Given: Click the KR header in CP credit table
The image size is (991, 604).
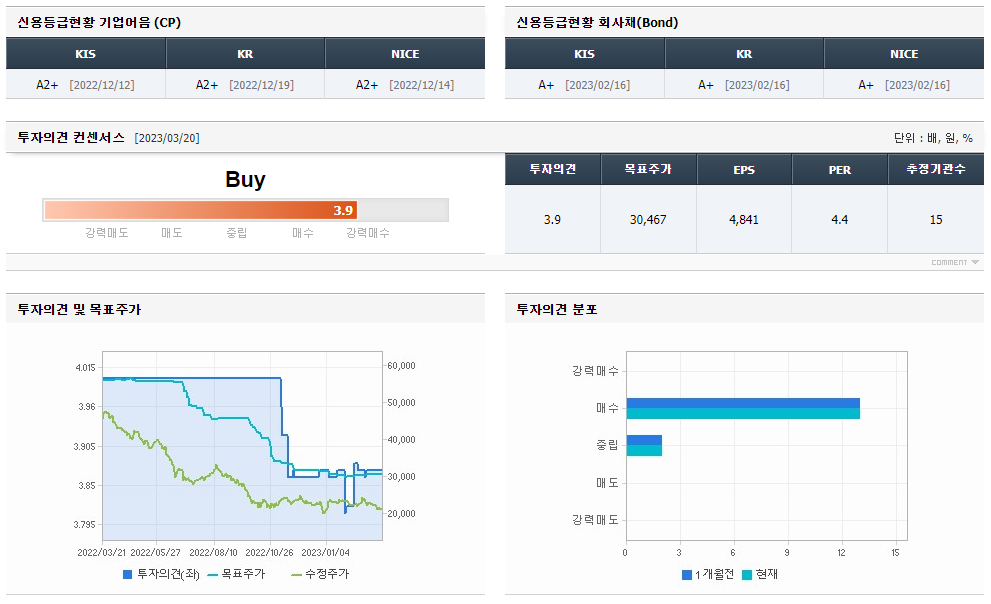Looking at the screenshot, I should pyautogui.click(x=245, y=54).
